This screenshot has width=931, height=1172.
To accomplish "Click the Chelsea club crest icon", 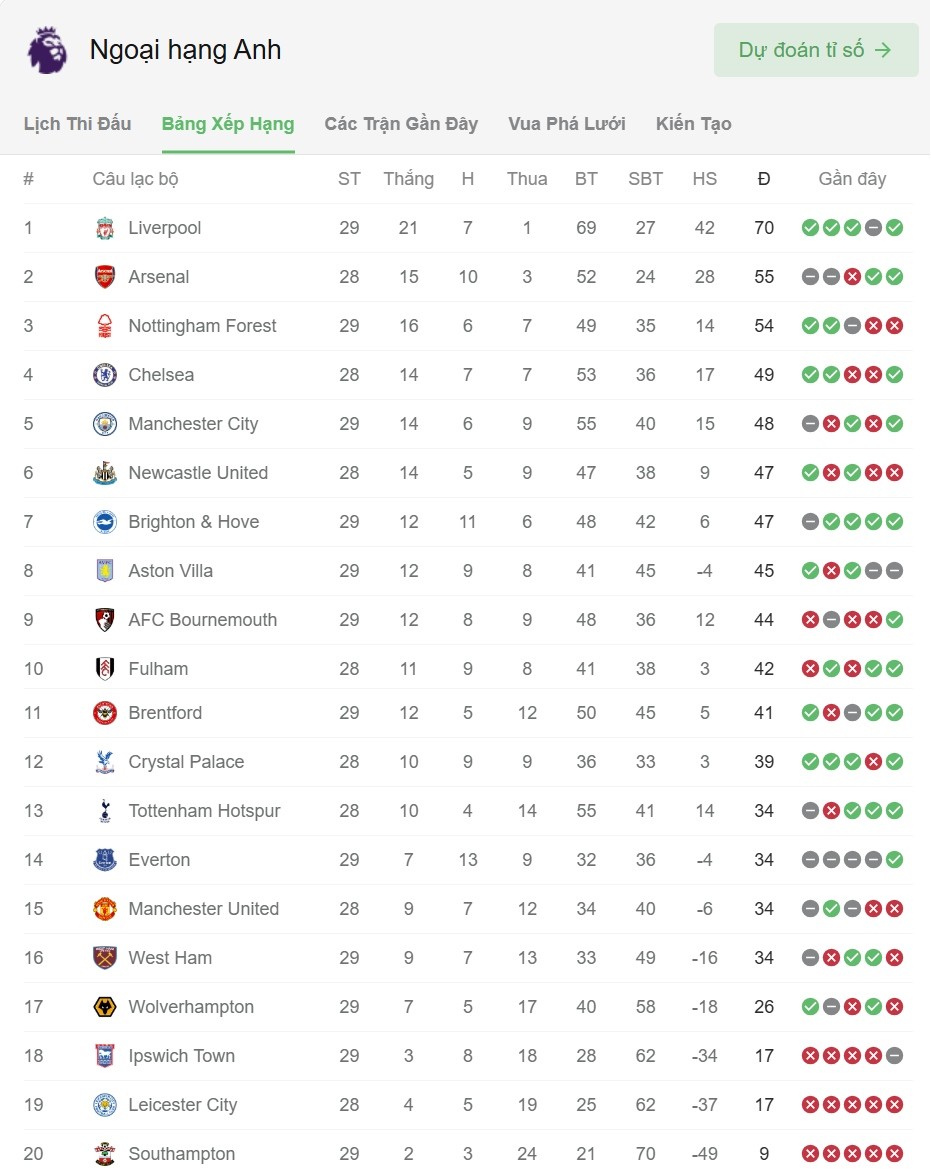I will click(105, 375).
